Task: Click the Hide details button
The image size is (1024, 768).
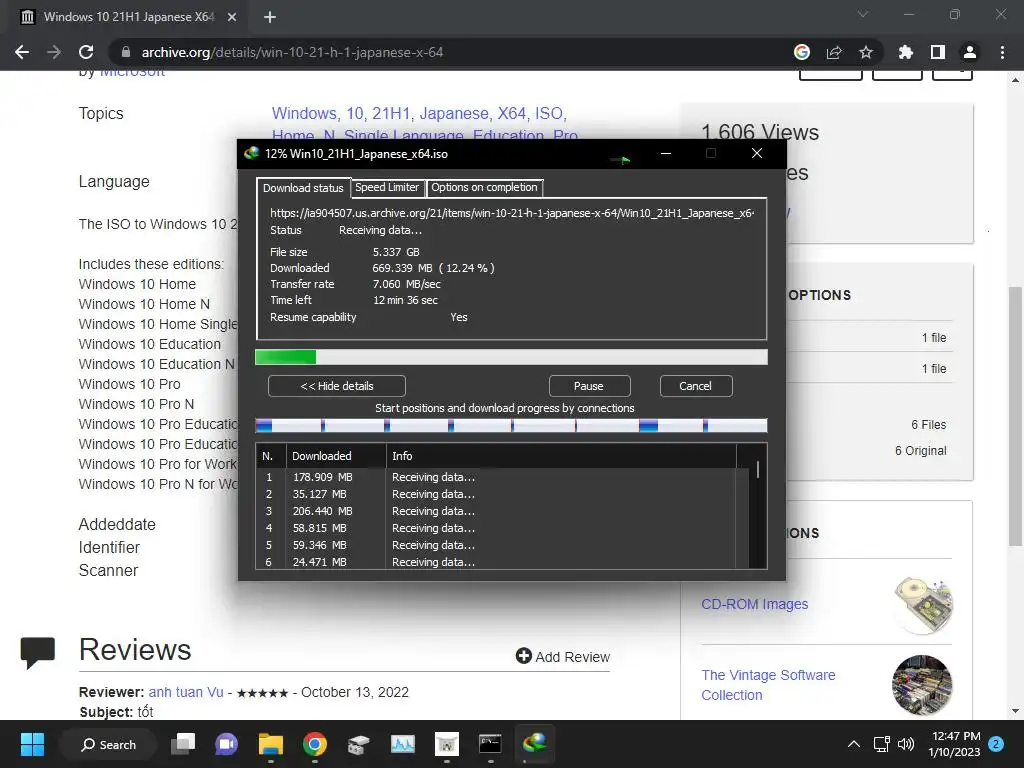Action: (x=337, y=386)
